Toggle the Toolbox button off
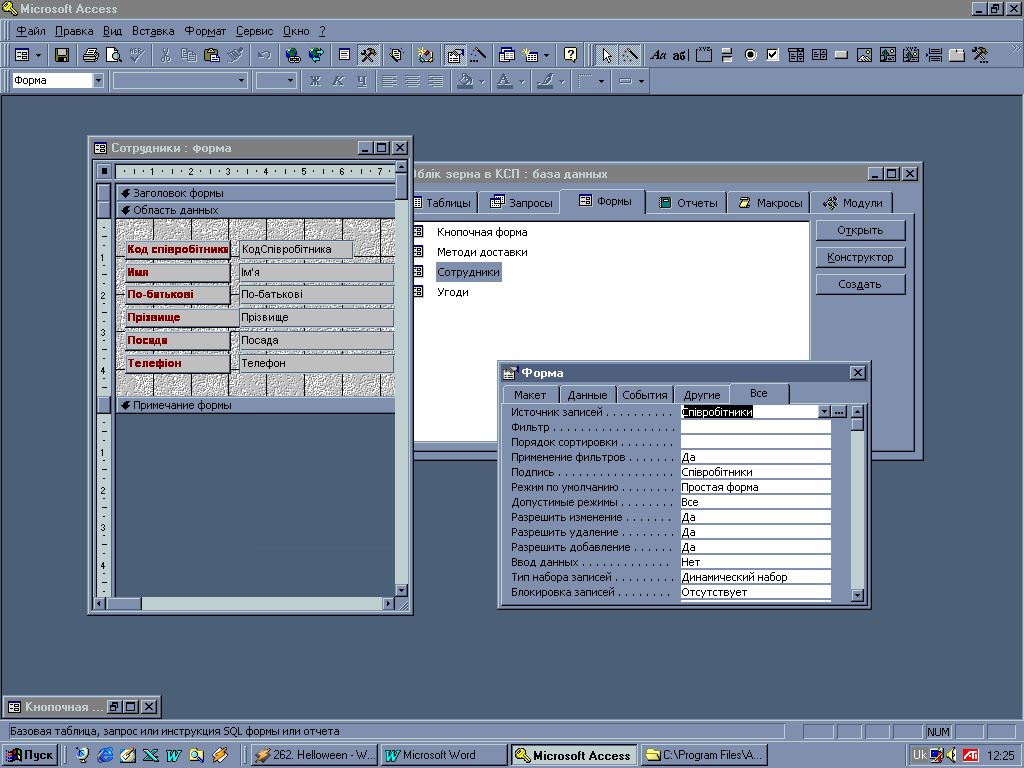This screenshot has height=768, width=1024. [367, 55]
